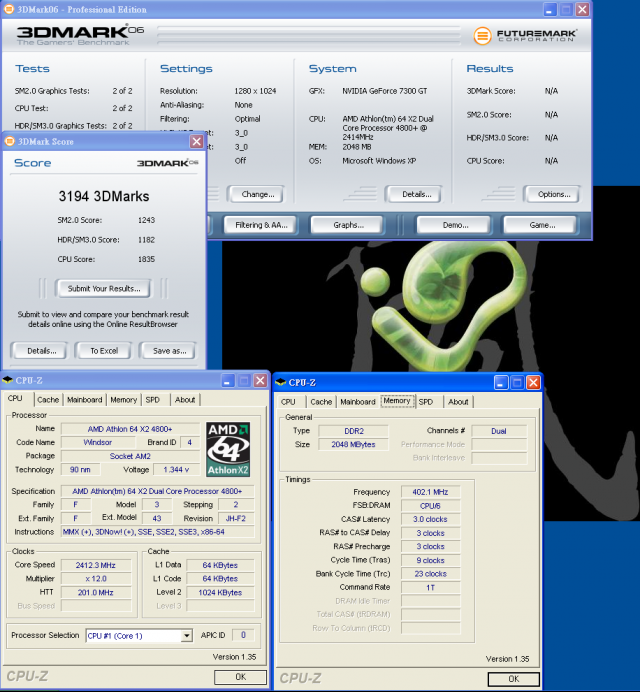Open Details in 3DMark Score window
This screenshot has width=640, height=692.
[40, 351]
